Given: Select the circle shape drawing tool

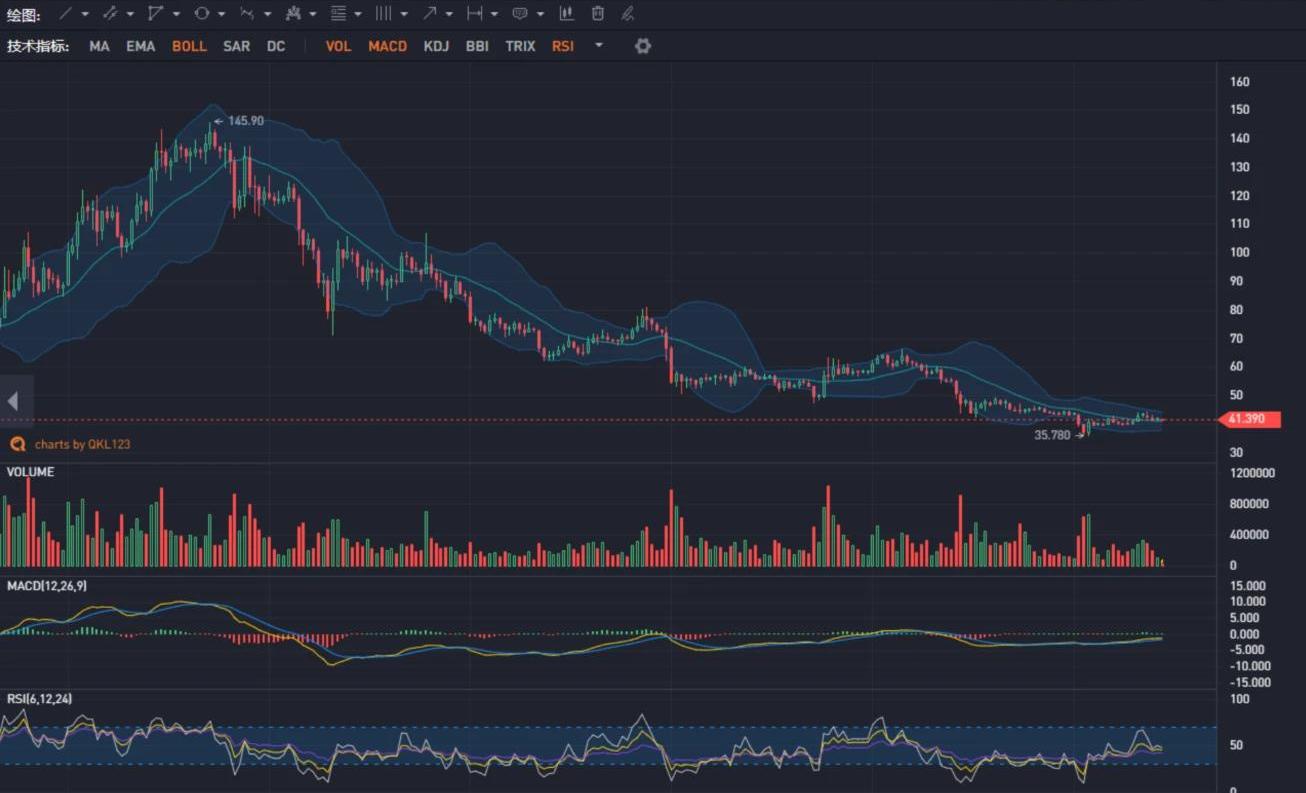Looking at the screenshot, I should [201, 14].
